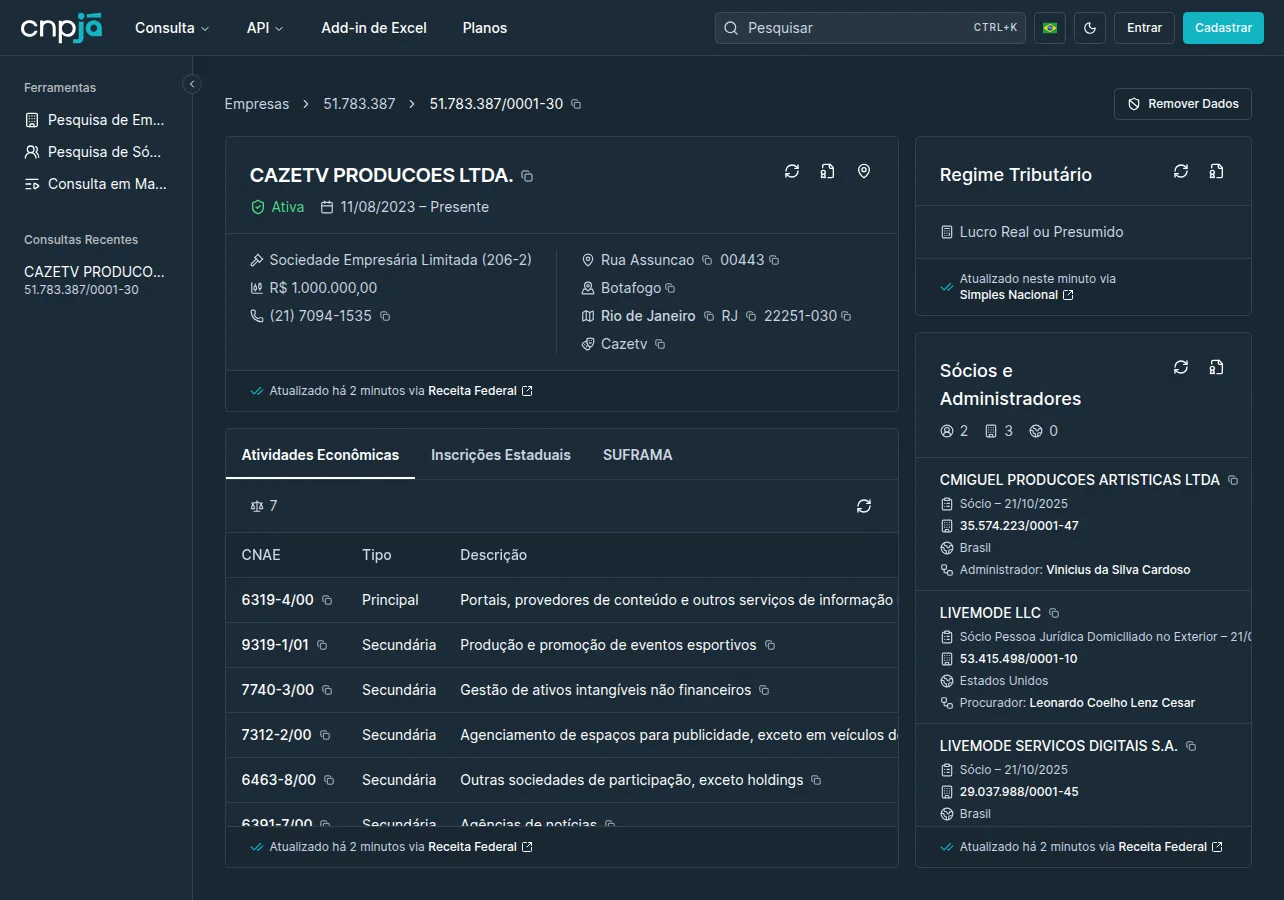Open the Consulta dropdown menu
The width and height of the screenshot is (1284, 900).
point(172,28)
